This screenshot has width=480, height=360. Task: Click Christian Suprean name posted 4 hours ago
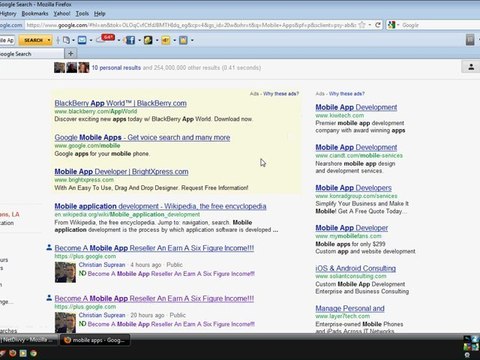pyautogui.click(x=102, y=265)
